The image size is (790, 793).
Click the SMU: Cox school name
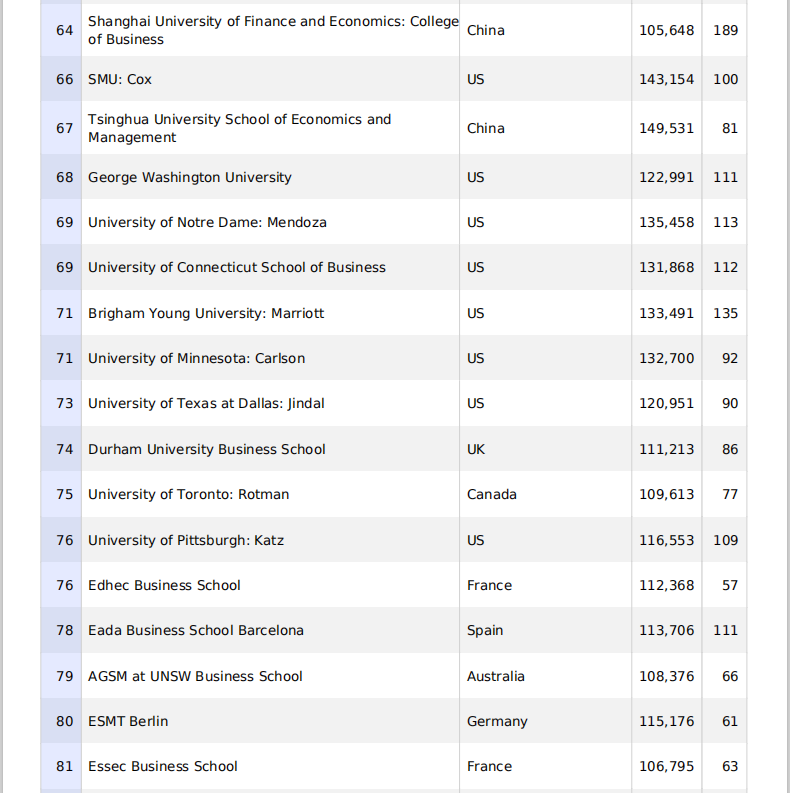[x=120, y=79]
